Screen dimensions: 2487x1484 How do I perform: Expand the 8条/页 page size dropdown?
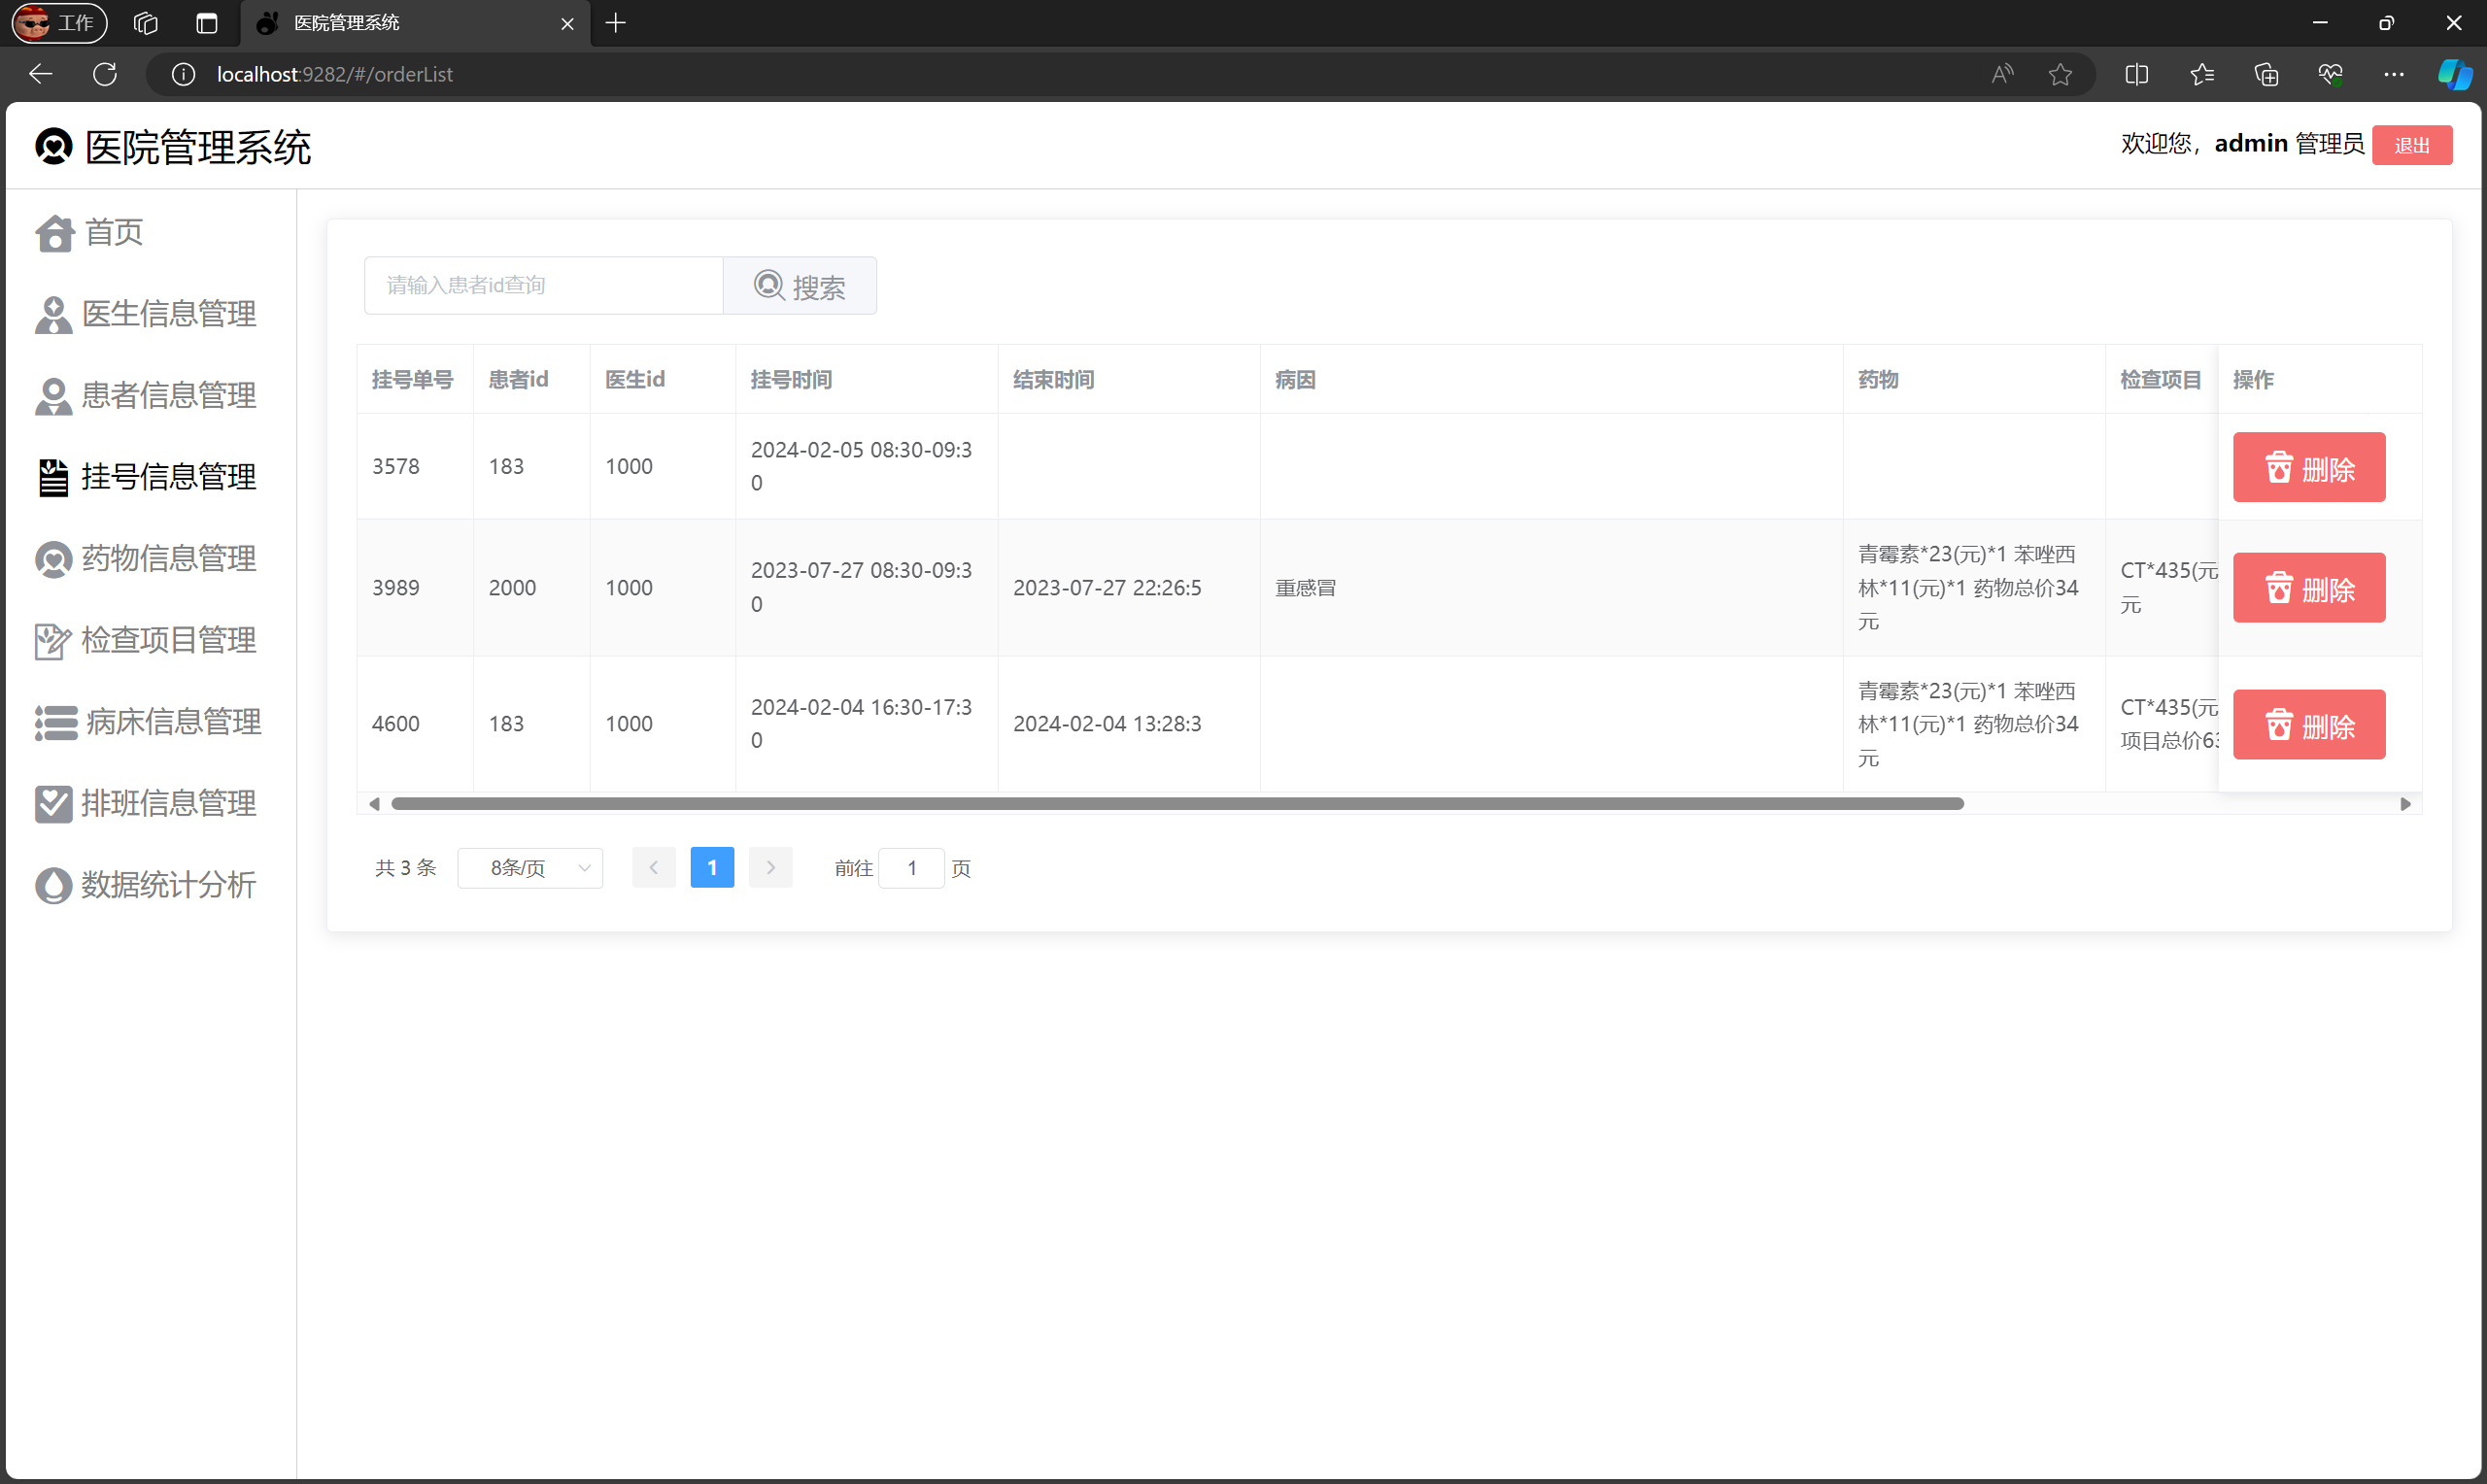click(x=530, y=868)
